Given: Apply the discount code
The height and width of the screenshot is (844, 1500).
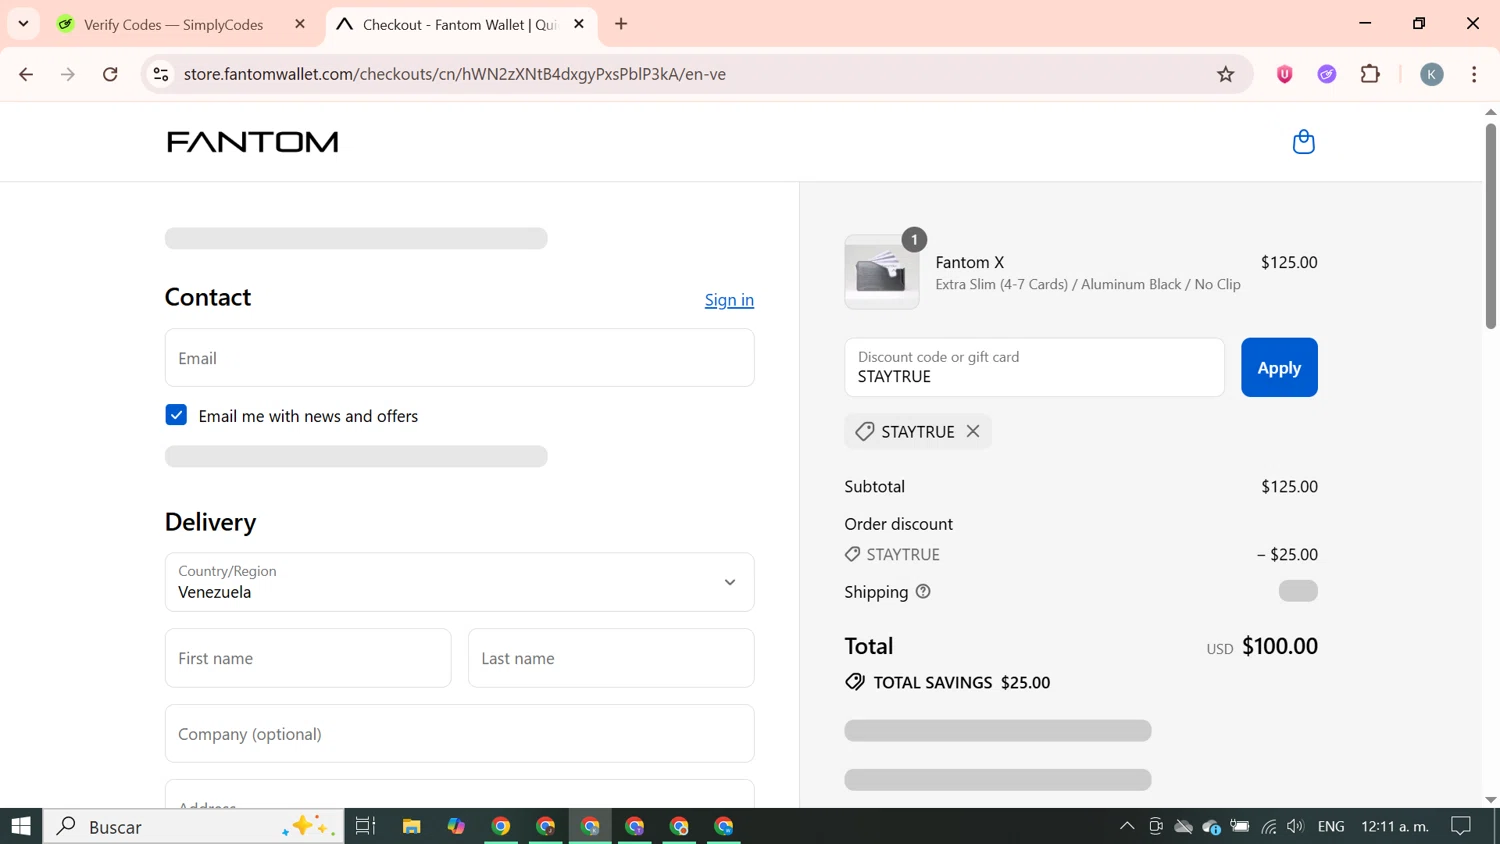Looking at the screenshot, I should (x=1279, y=367).
